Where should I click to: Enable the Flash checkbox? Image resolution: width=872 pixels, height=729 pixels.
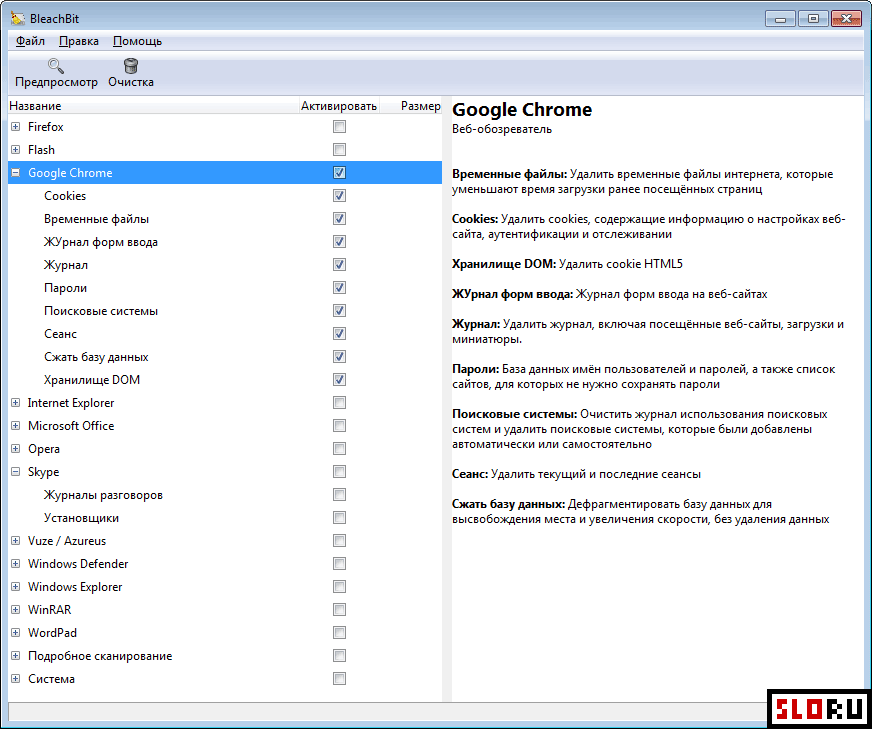point(339,150)
